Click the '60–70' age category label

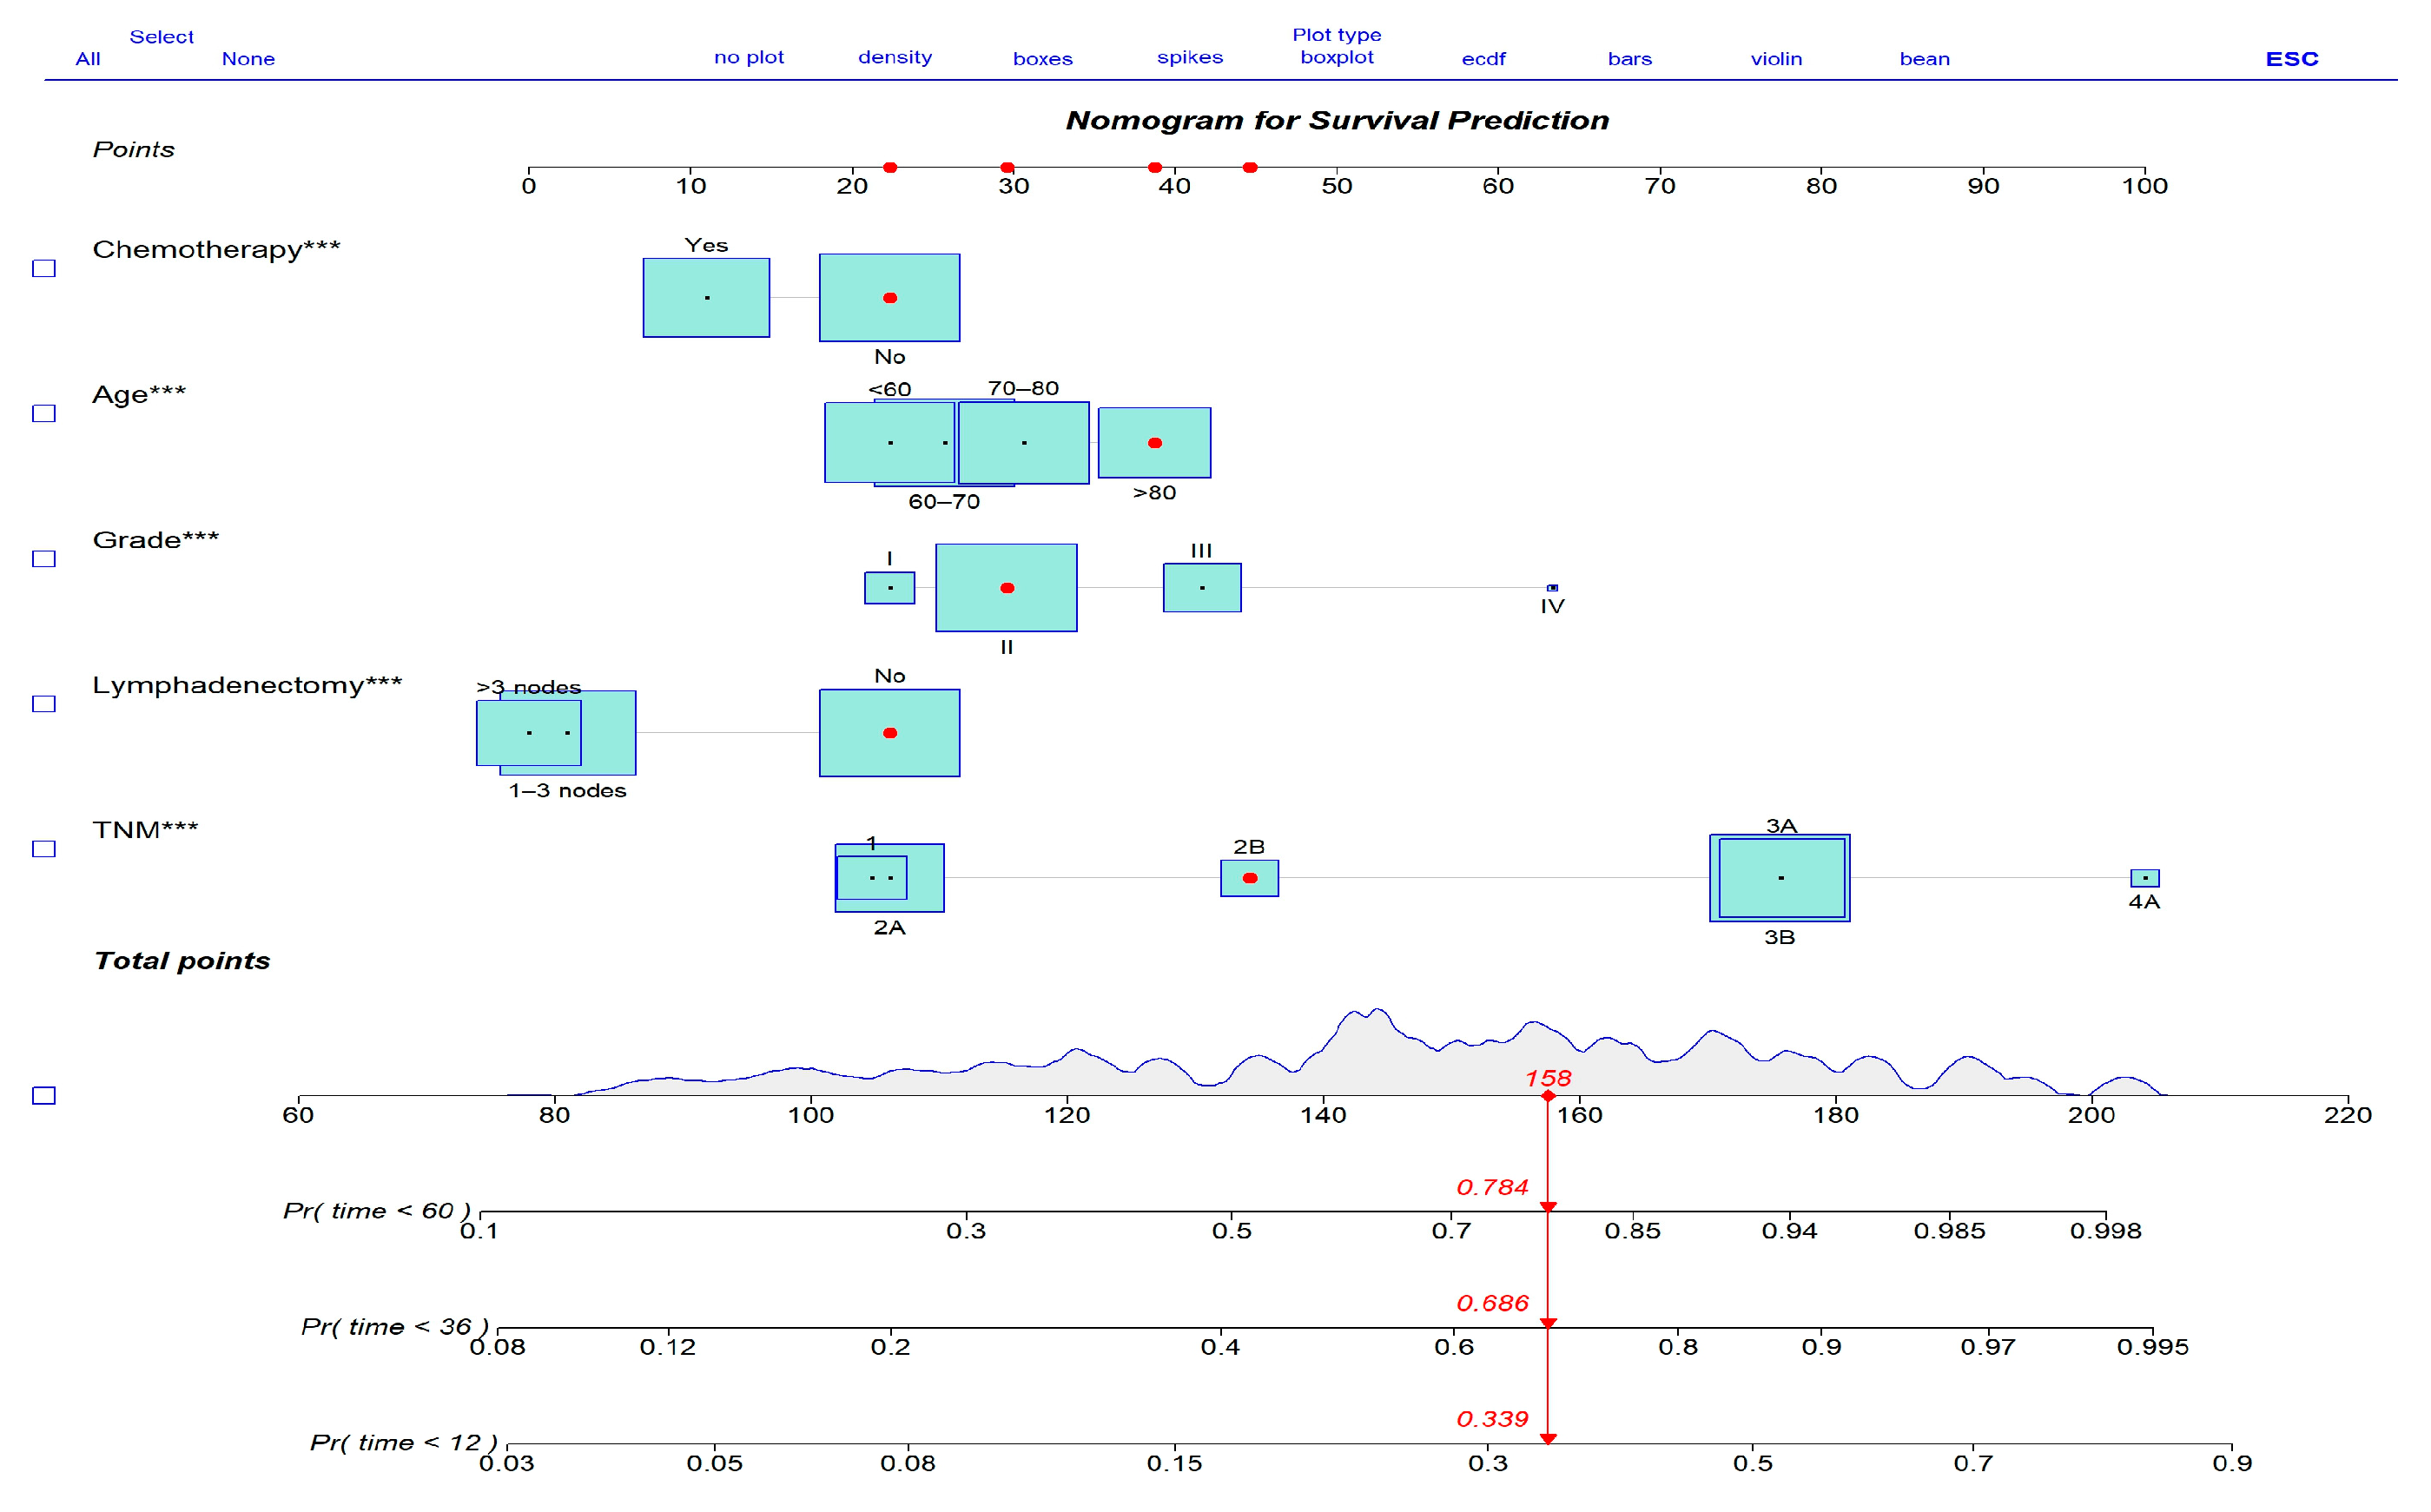(943, 502)
